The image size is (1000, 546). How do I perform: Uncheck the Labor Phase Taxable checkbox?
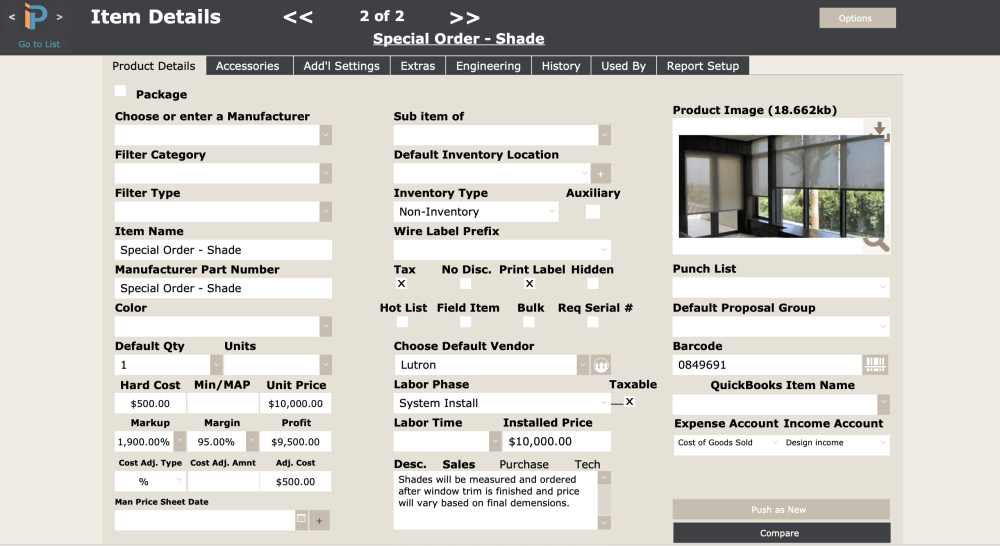click(629, 401)
